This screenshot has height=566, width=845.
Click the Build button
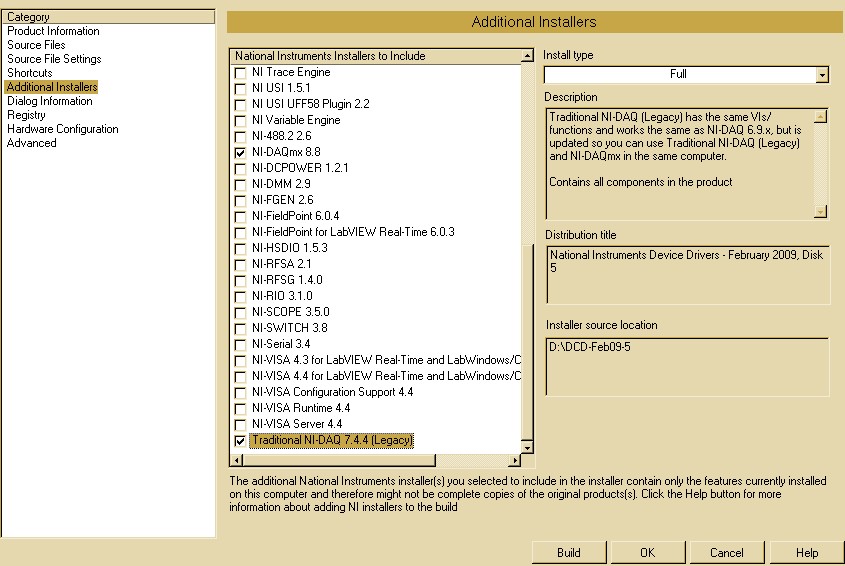[569, 553]
